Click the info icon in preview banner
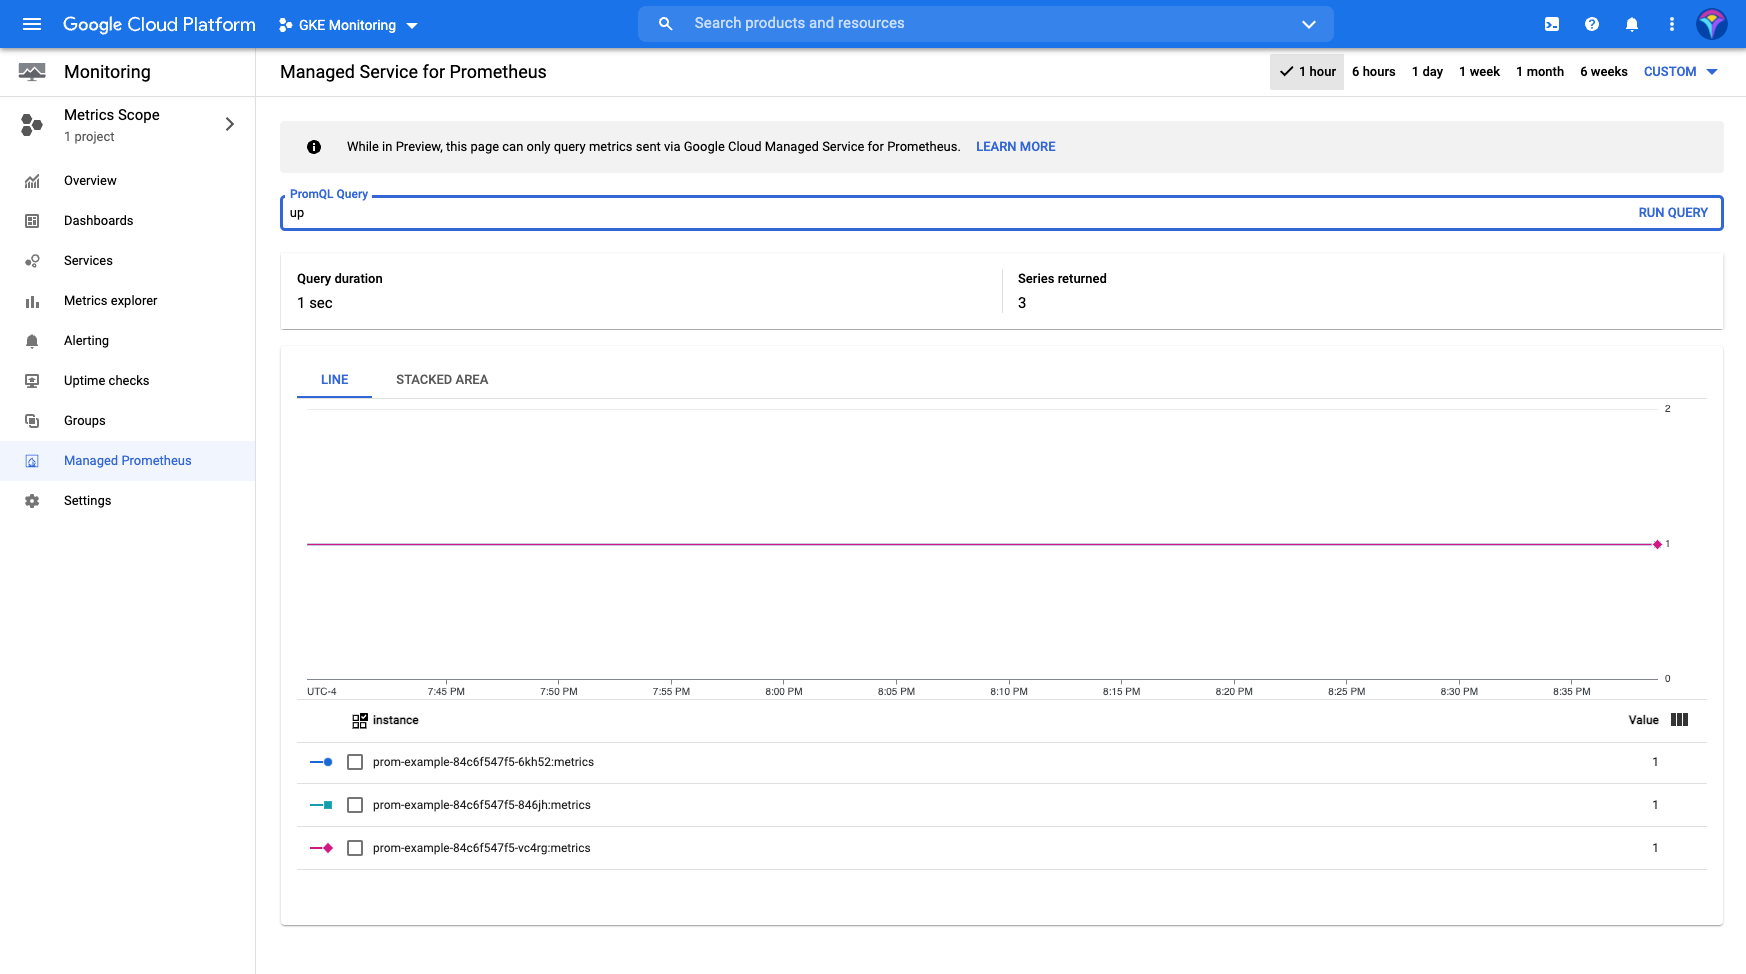1746x974 pixels. (314, 147)
